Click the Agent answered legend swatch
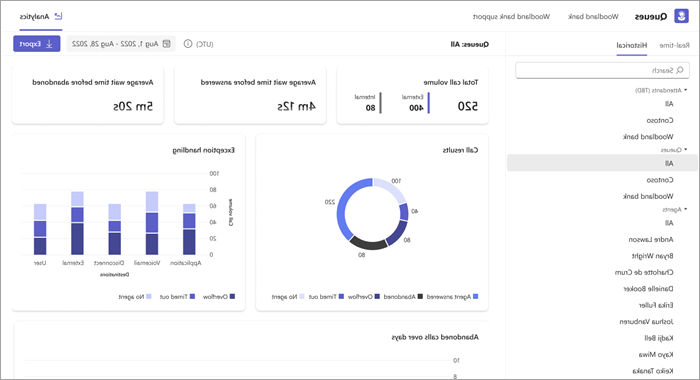This screenshot has width=700, height=380. 475,296
